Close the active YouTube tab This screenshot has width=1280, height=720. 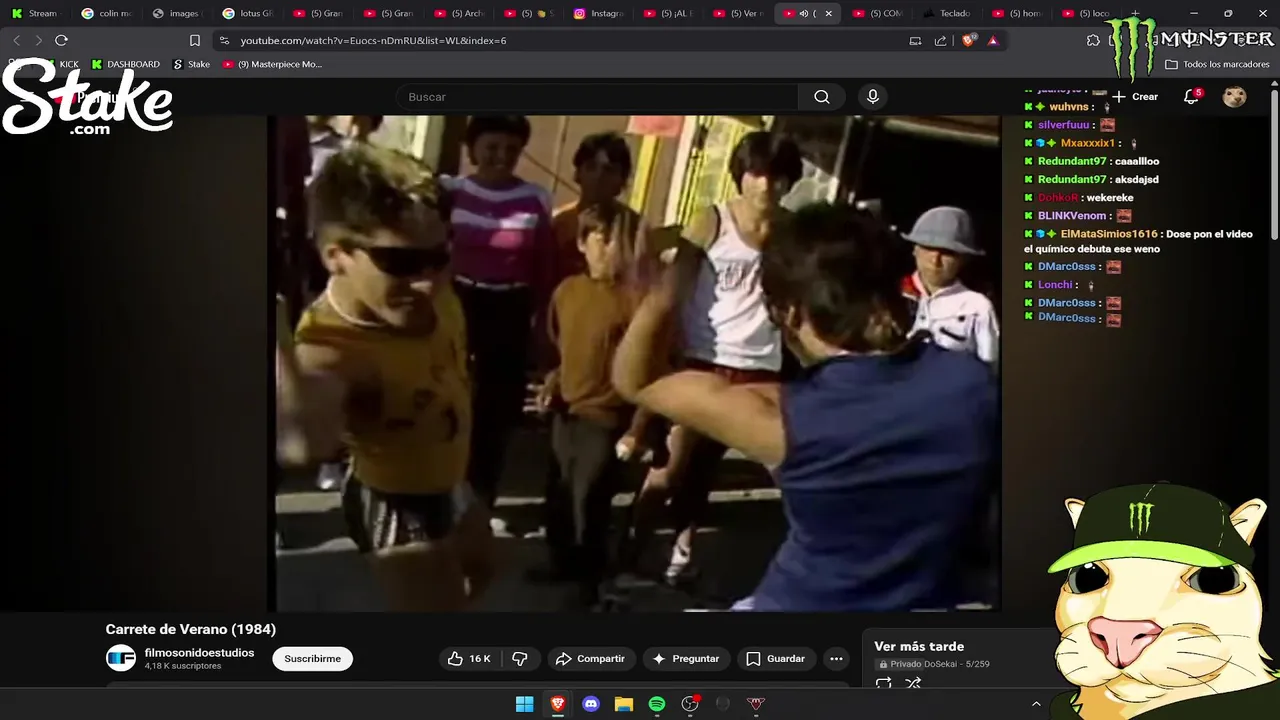[x=828, y=13]
